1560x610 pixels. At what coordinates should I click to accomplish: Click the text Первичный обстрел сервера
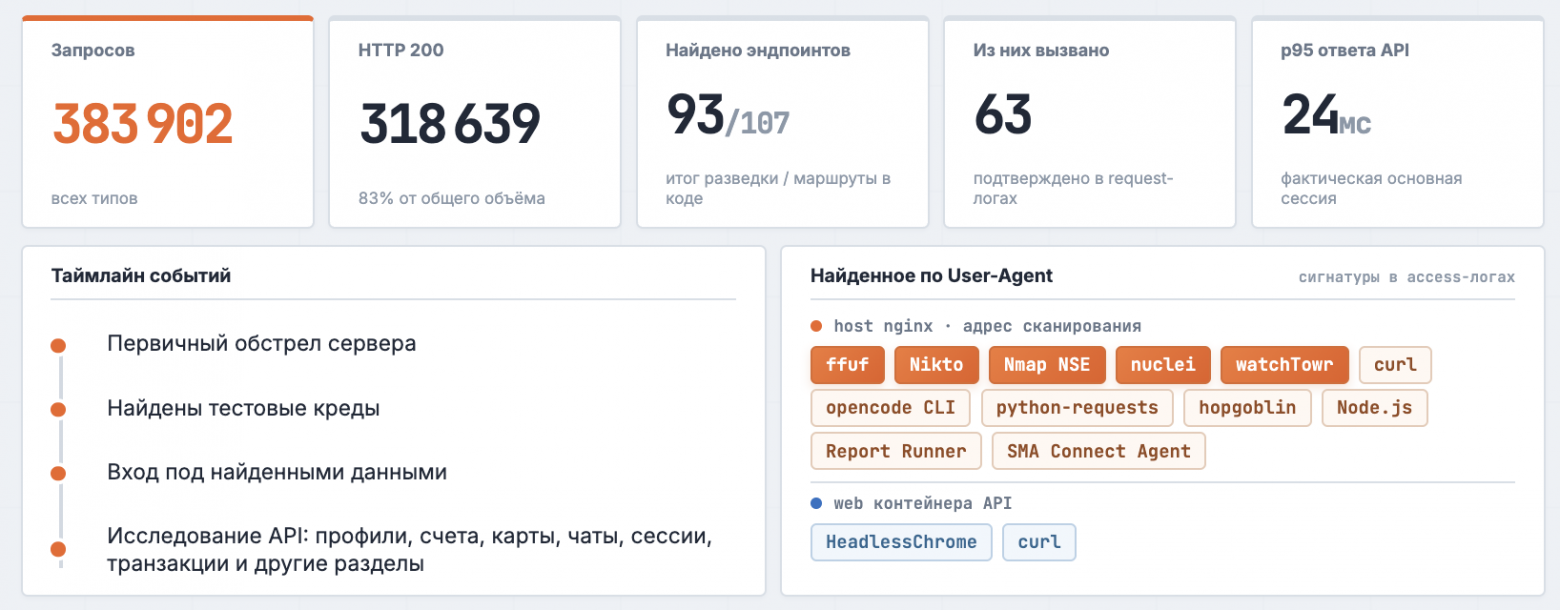point(261,344)
